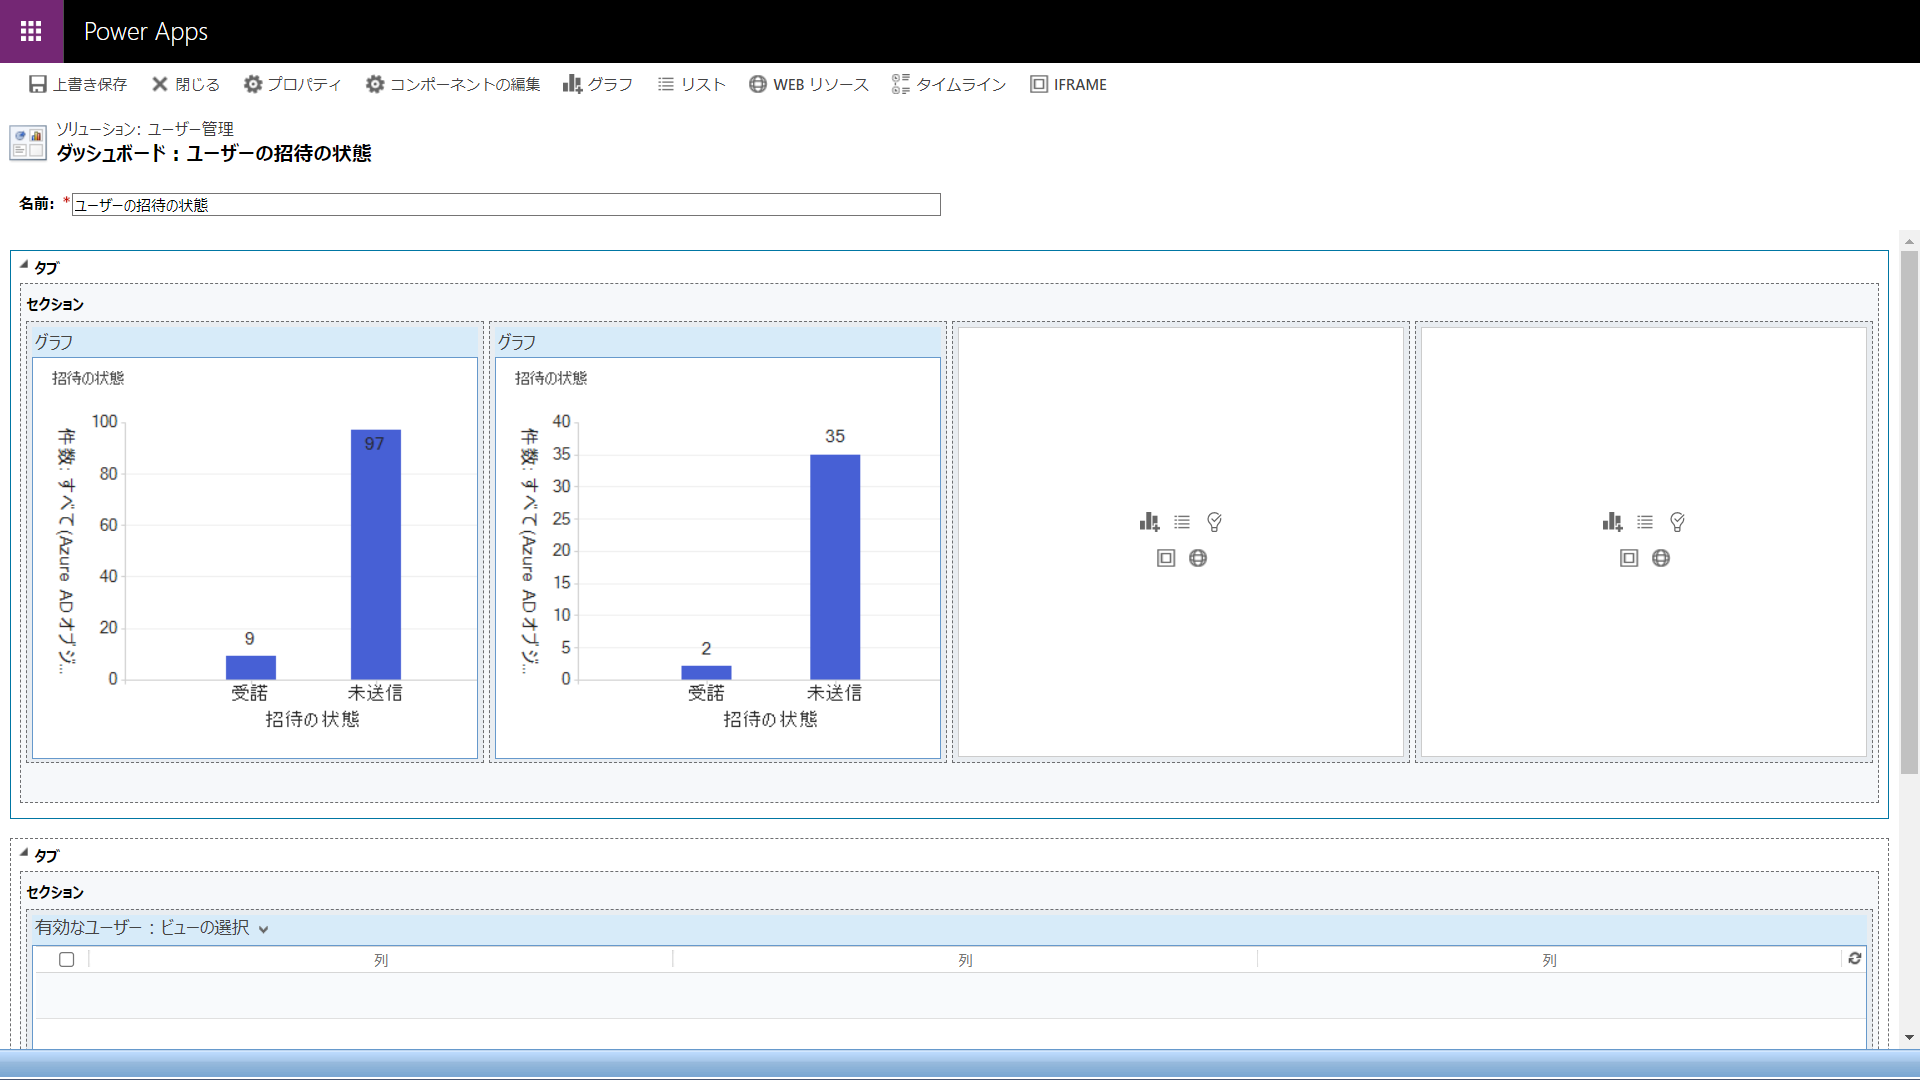Select the 未送信 bar with value 97
This screenshot has height=1080, width=1920.
pyautogui.click(x=375, y=555)
